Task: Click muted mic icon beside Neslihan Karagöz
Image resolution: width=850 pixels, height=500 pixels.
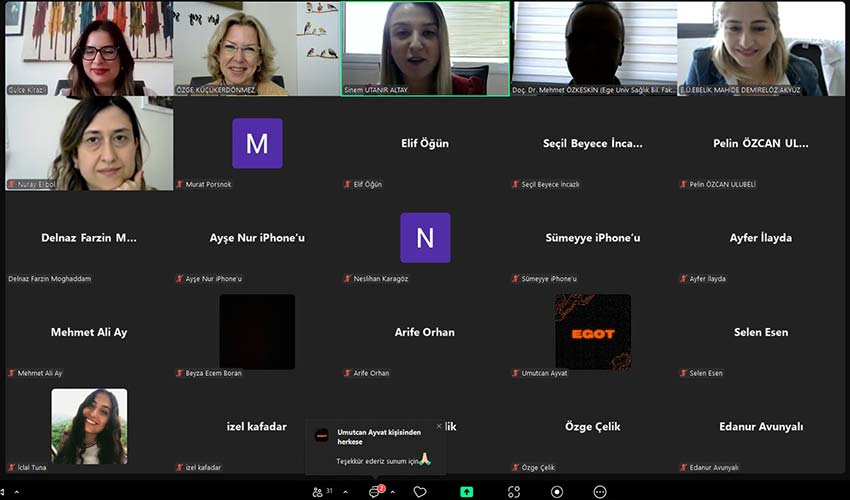Action: click(348, 279)
